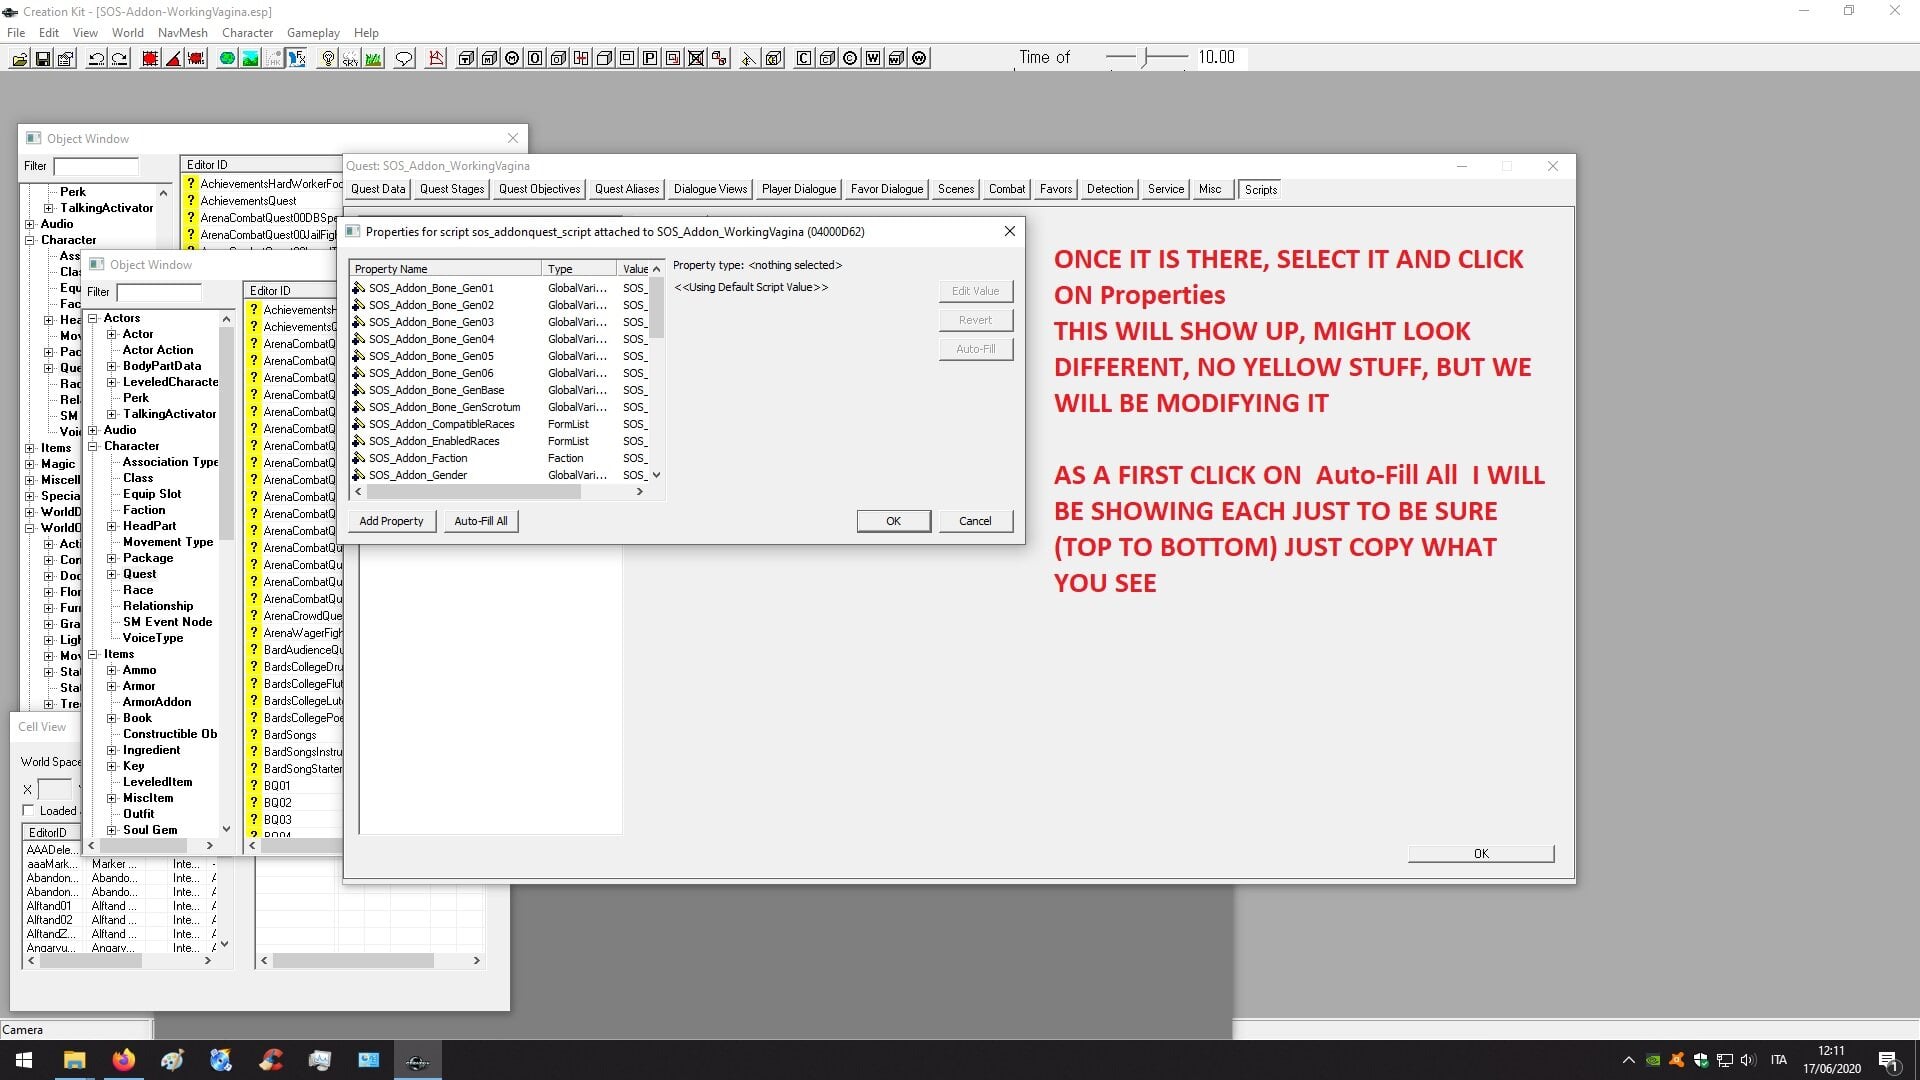Click the cube icon labeled T

tap(466, 58)
